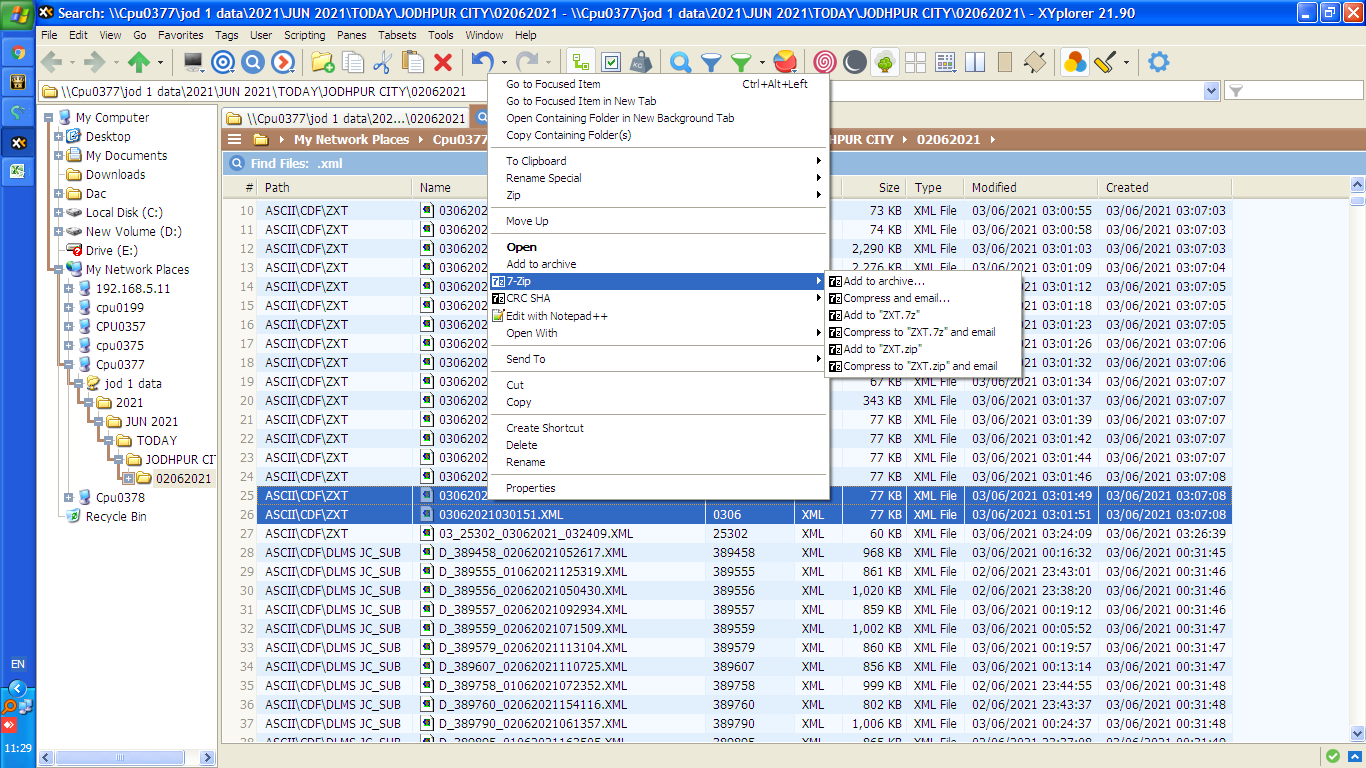Open the dropdown arrow beside Up

pyautogui.click(x=160, y=63)
